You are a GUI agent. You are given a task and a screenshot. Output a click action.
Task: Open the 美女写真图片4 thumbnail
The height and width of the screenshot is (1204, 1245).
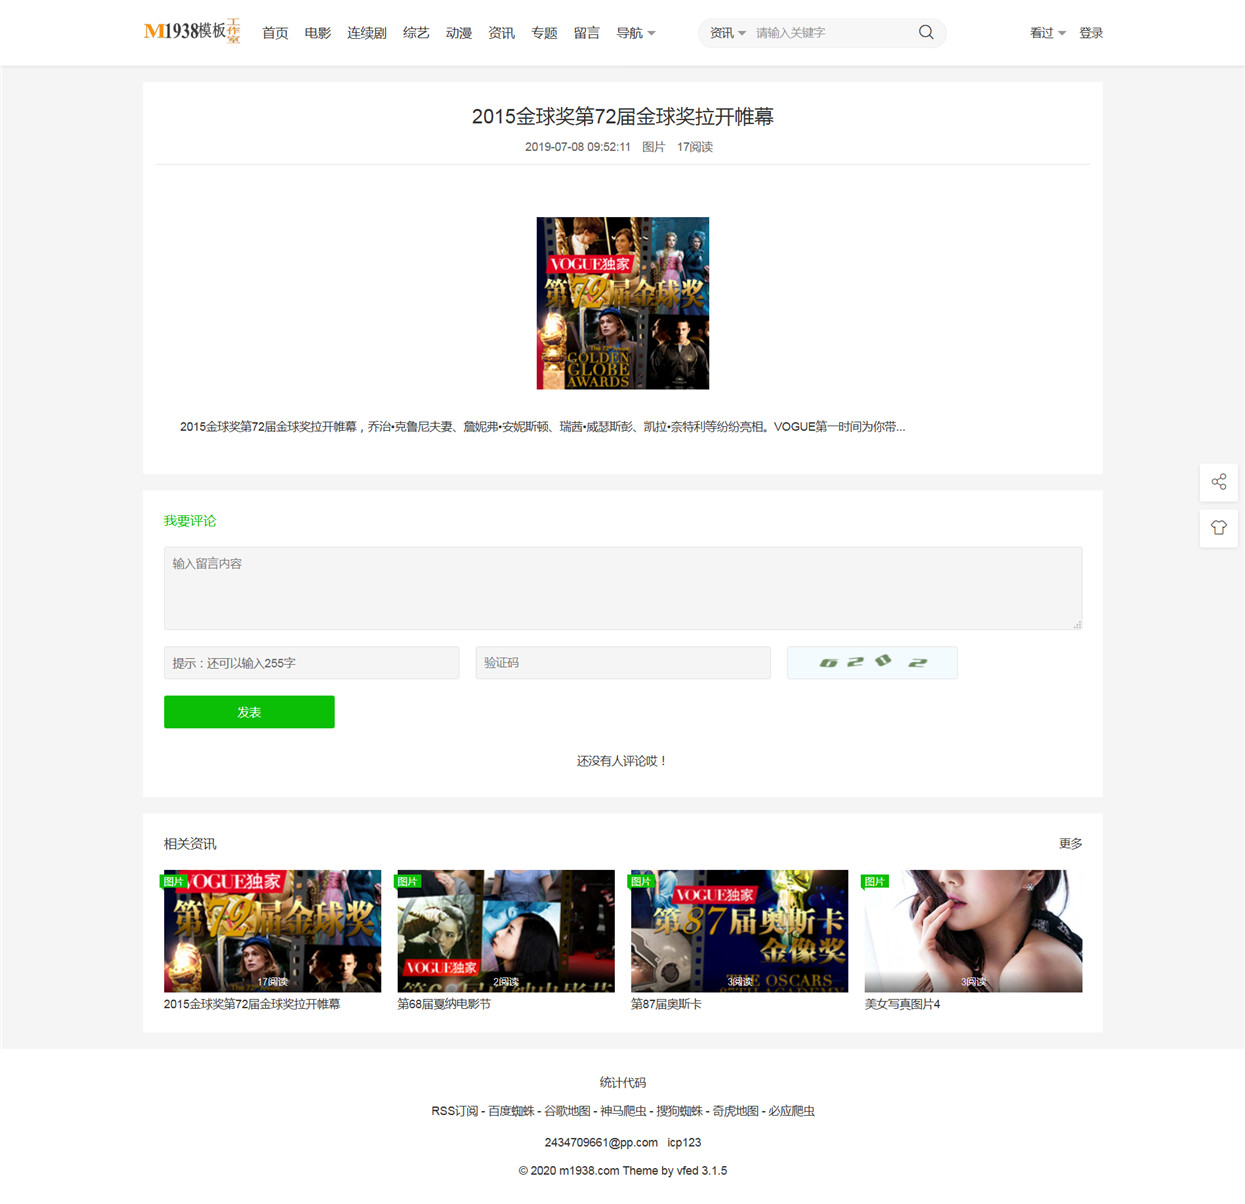tap(973, 931)
